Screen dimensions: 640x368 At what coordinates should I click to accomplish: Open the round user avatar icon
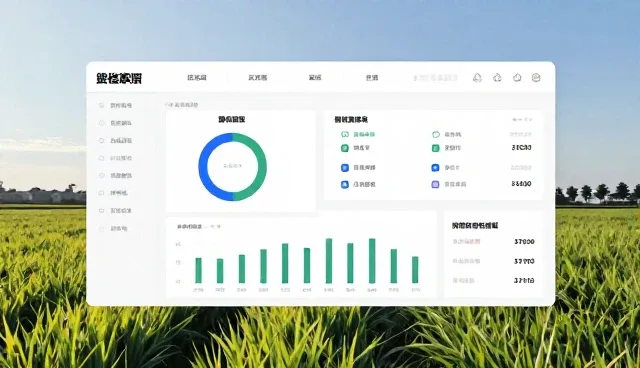536,78
